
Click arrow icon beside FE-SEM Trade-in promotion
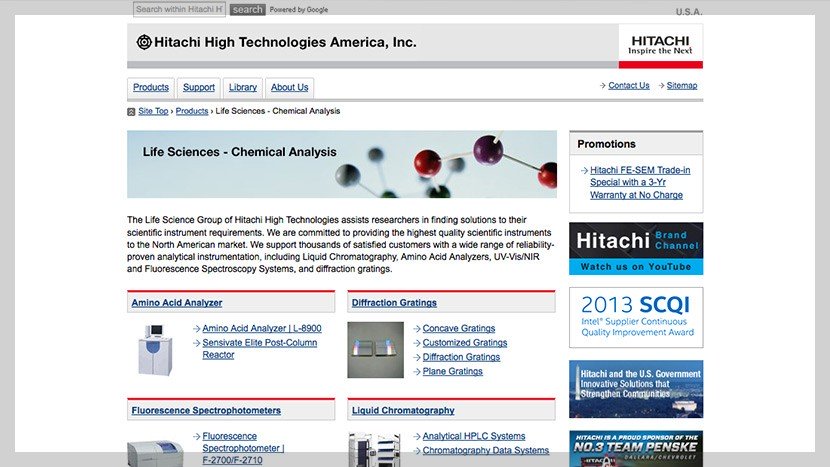pyautogui.click(x=584, y=170)
